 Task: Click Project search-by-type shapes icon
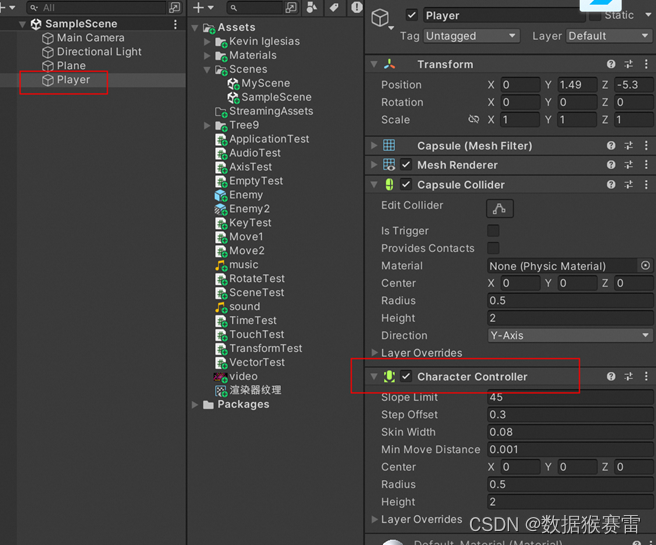click(312, 7)
